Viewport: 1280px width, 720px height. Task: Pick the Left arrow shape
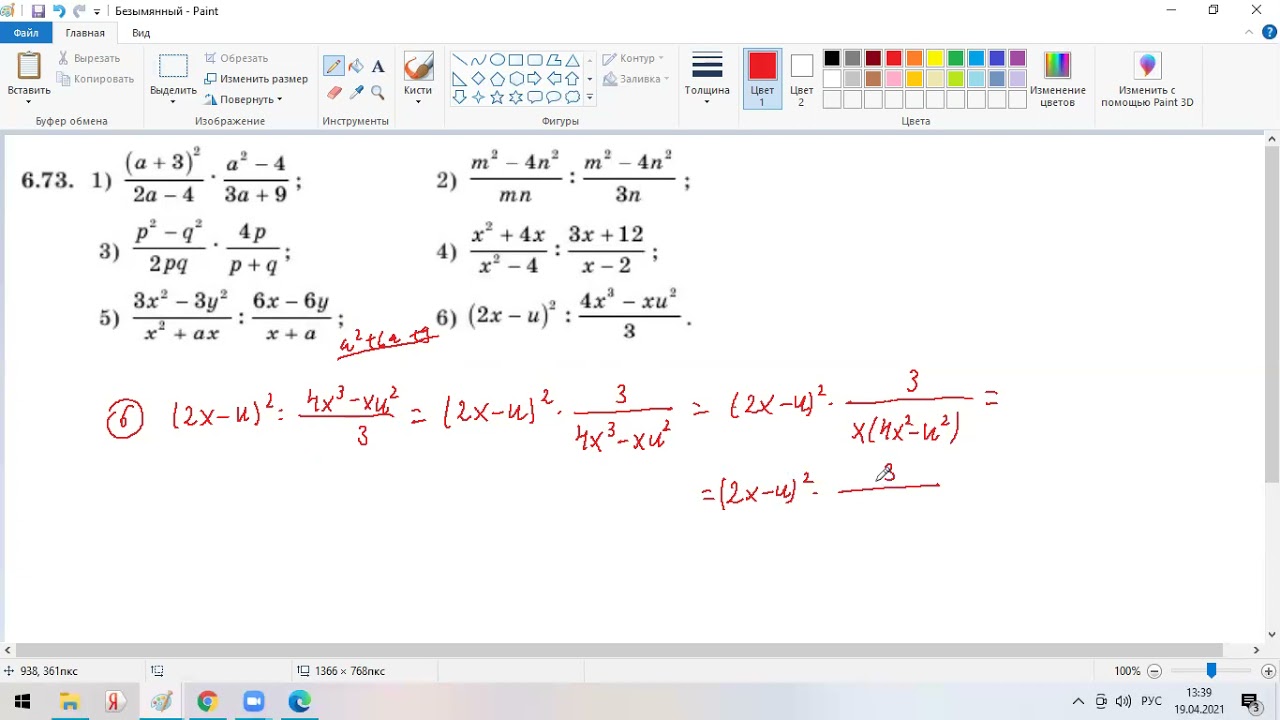553,79
